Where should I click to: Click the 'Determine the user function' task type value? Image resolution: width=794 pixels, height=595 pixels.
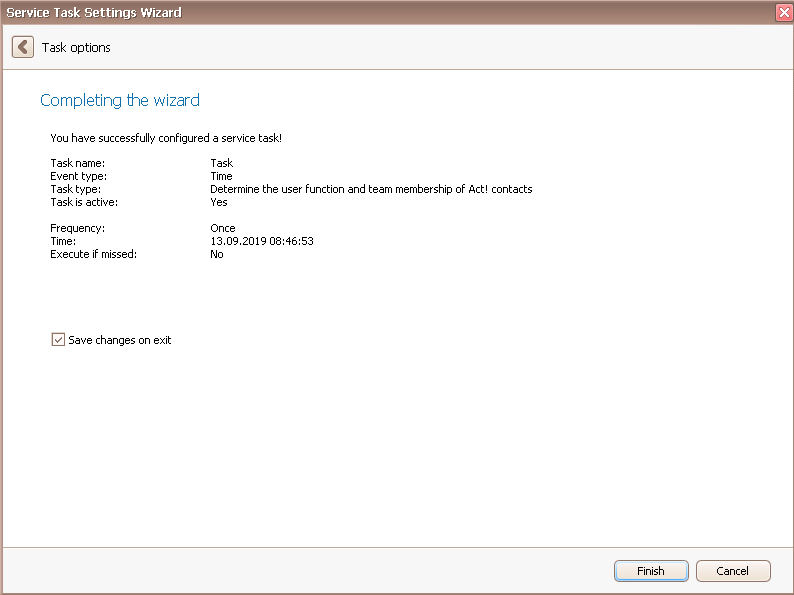coord(371,189)
